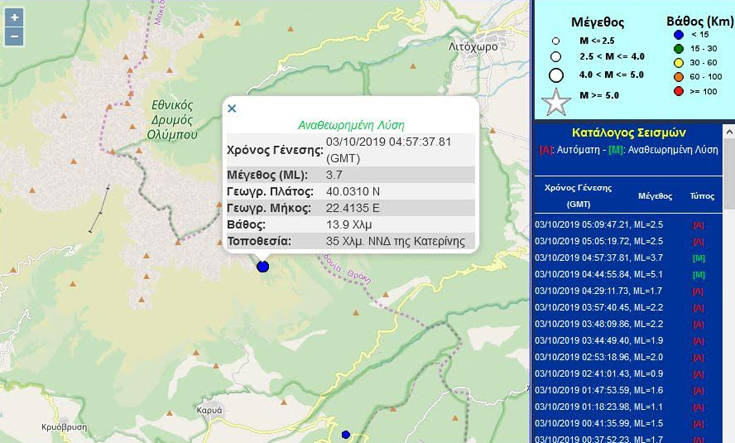The image size is (735, 443).
Task: Click the earthquake catalog vertical scrollbar
Action: [730, 300]
